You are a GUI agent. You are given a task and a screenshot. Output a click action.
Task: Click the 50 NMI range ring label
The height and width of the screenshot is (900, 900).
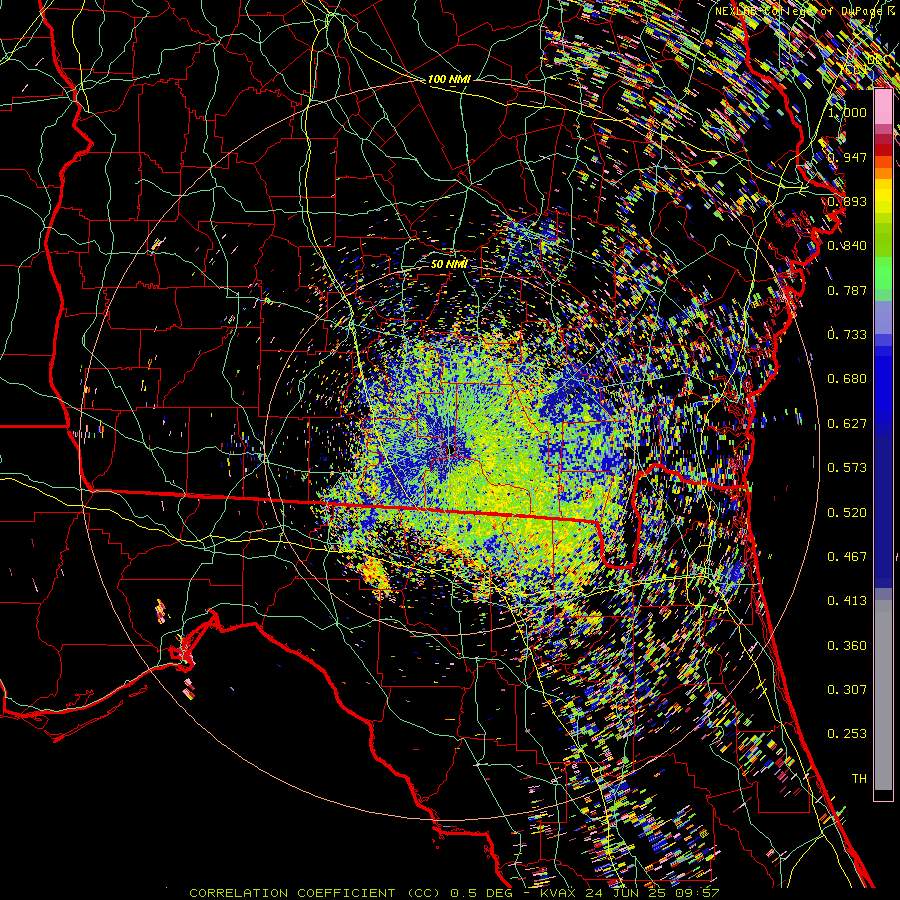(449, 264)
